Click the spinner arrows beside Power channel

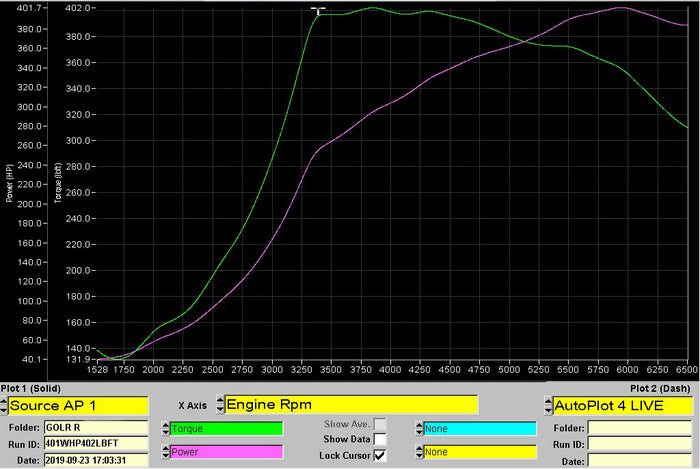(165, 451)
